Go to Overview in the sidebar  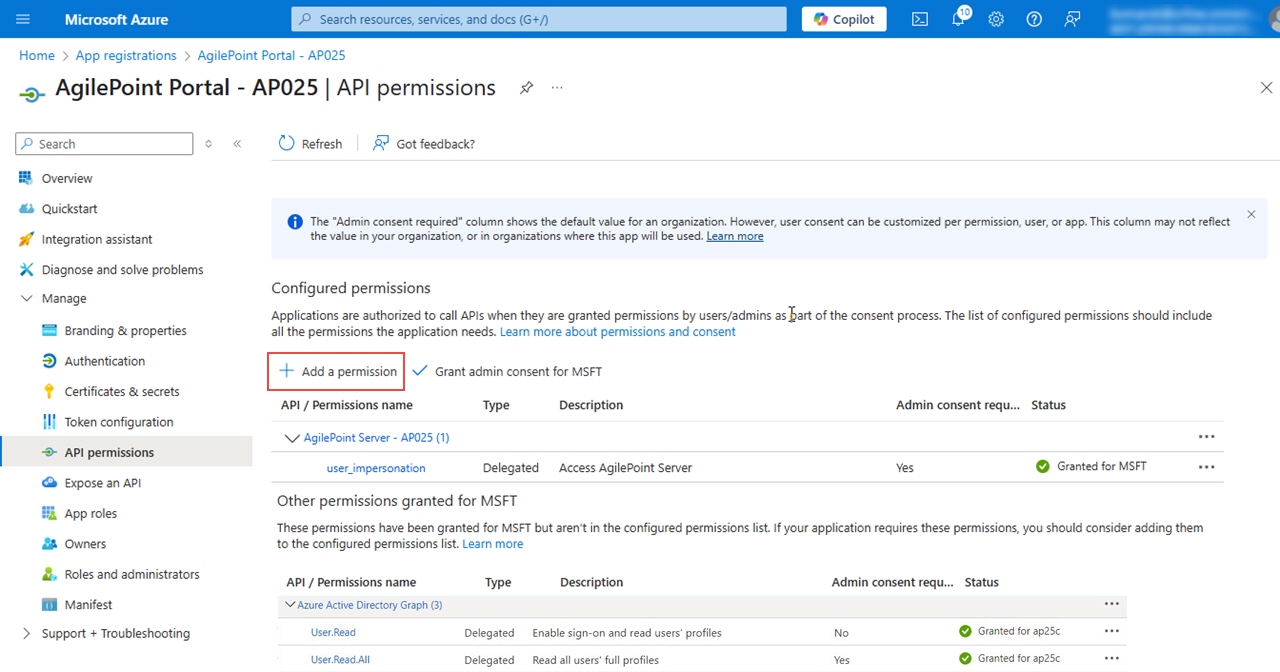[67, 178]
